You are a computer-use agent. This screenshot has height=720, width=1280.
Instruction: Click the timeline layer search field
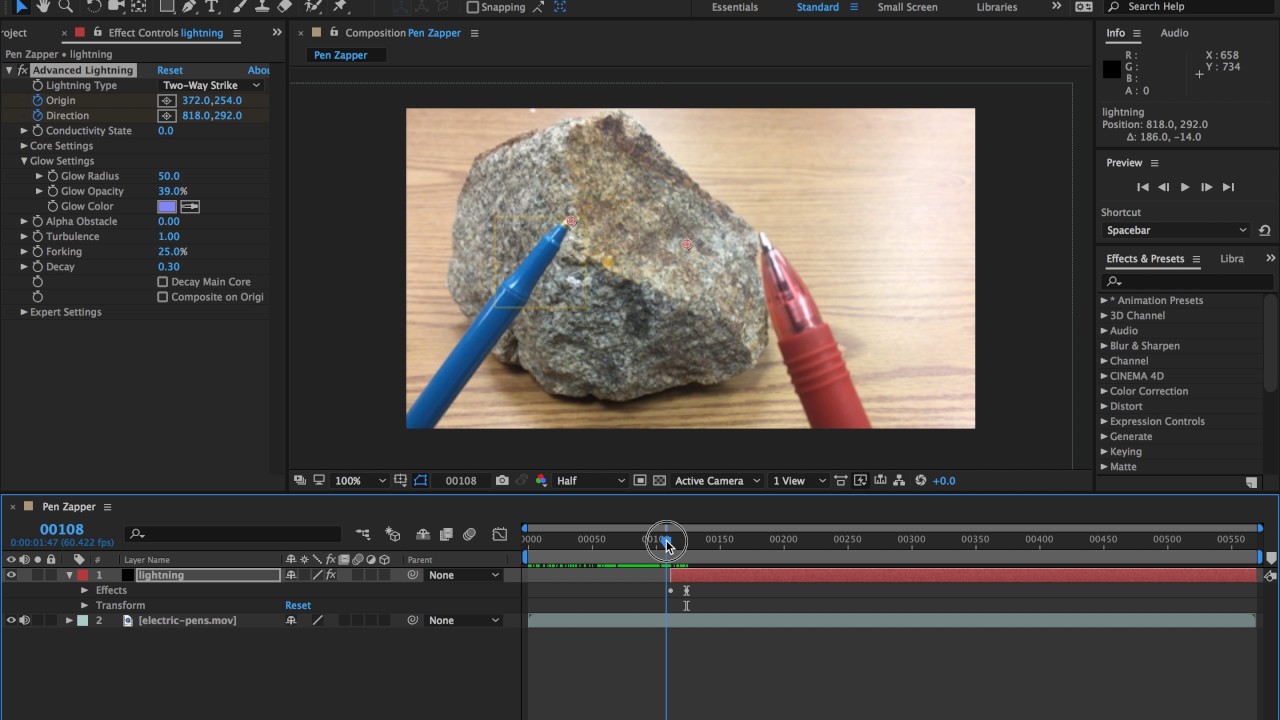click(x=234, y=535)
